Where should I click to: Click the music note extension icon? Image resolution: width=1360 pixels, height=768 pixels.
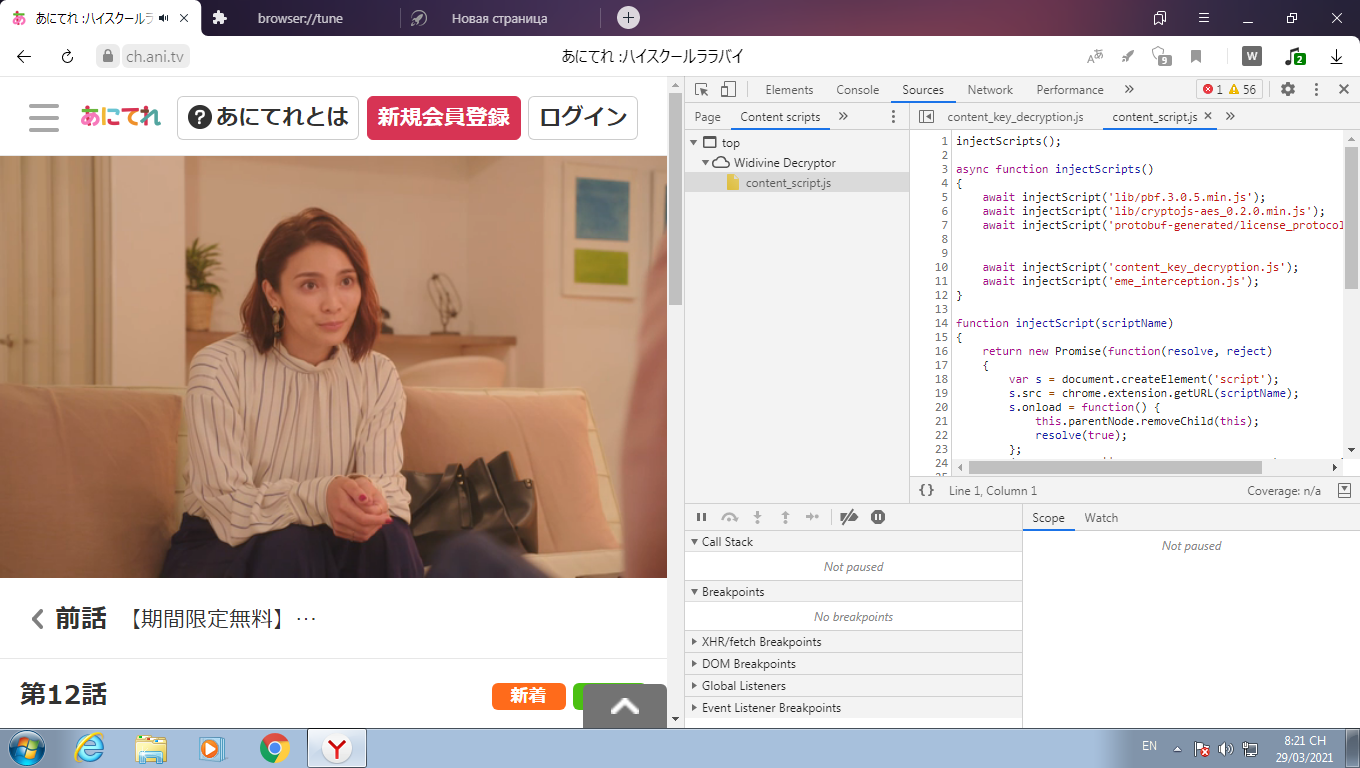[1295, 57]
